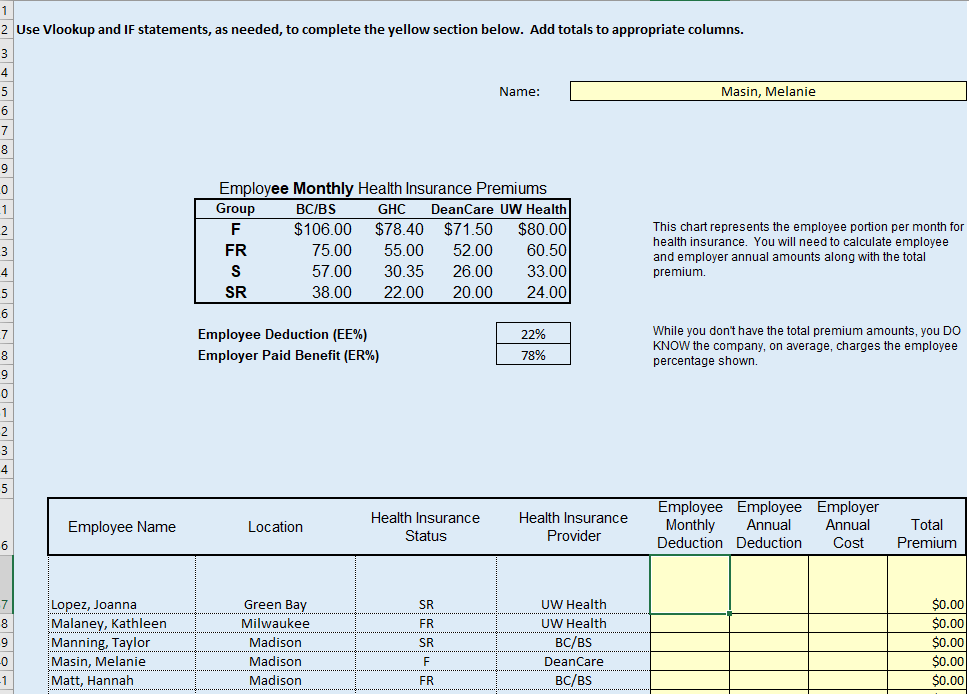Select Lopez, Joanna's SR status cell

[426, 585]
